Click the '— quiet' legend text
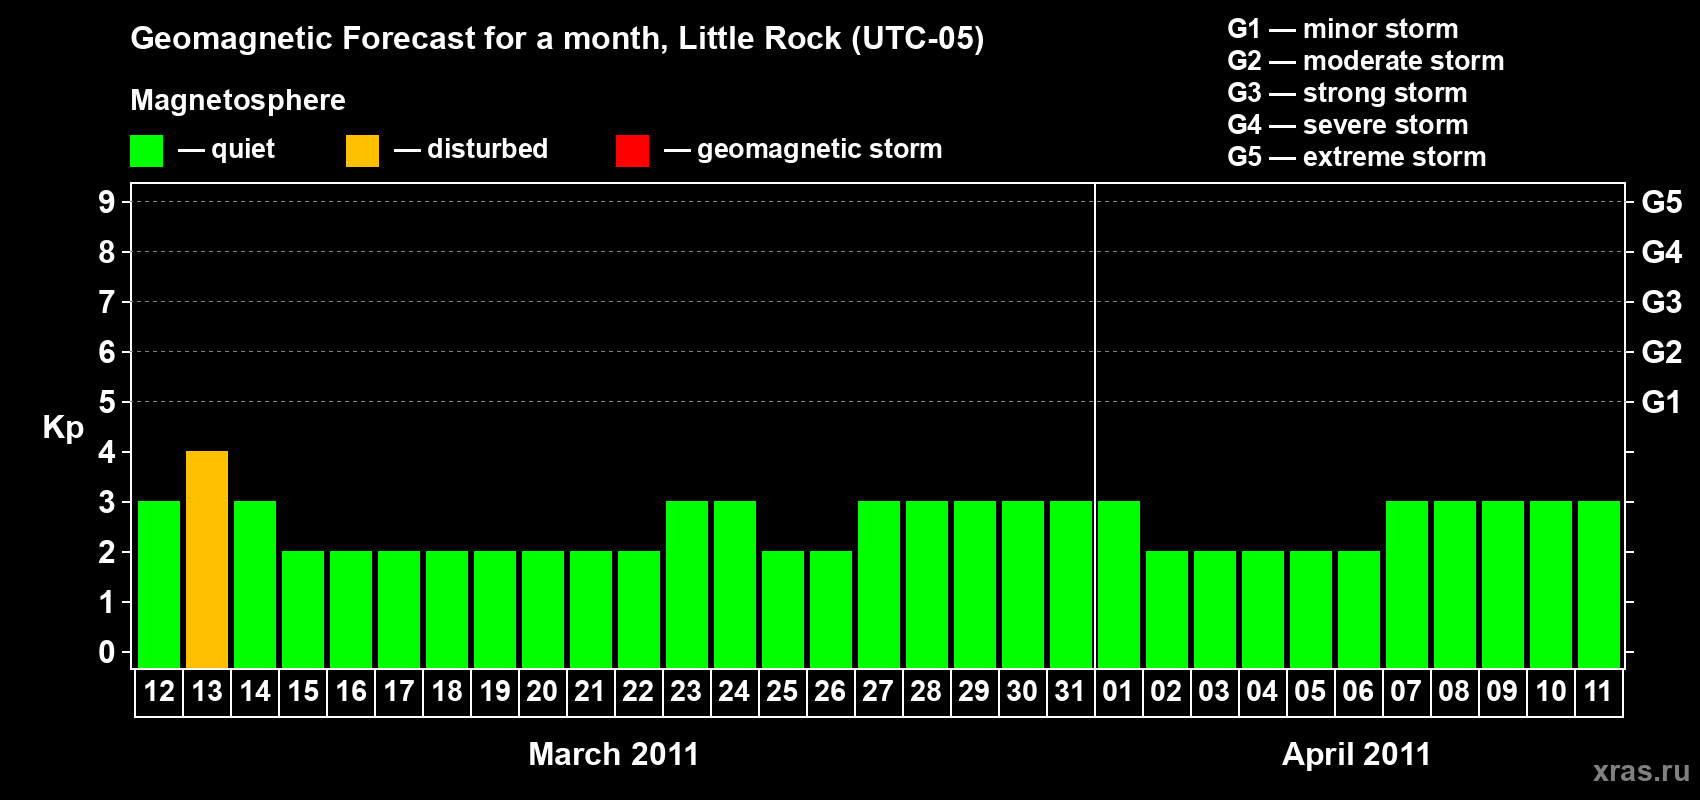 tap(226, 149)
